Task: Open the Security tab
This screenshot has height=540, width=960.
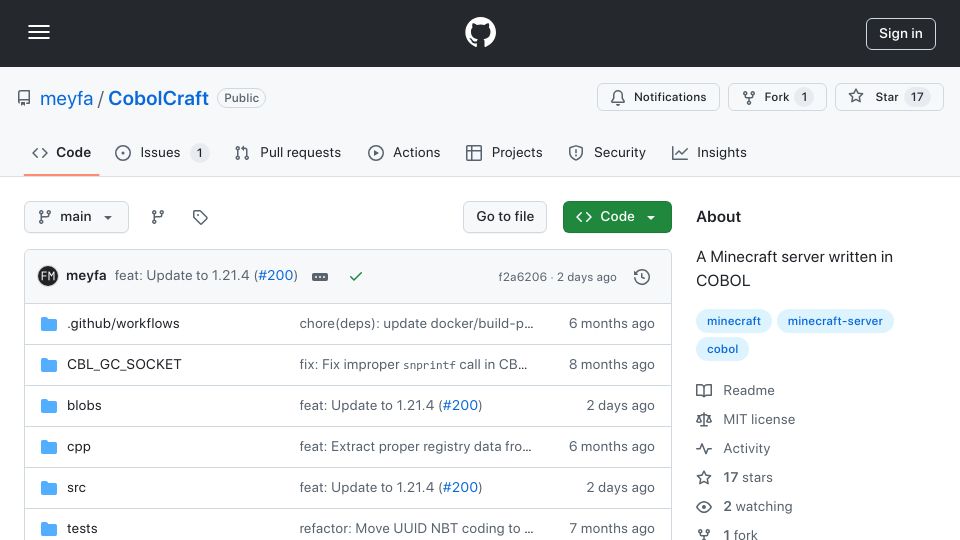Action: (607, 152)
